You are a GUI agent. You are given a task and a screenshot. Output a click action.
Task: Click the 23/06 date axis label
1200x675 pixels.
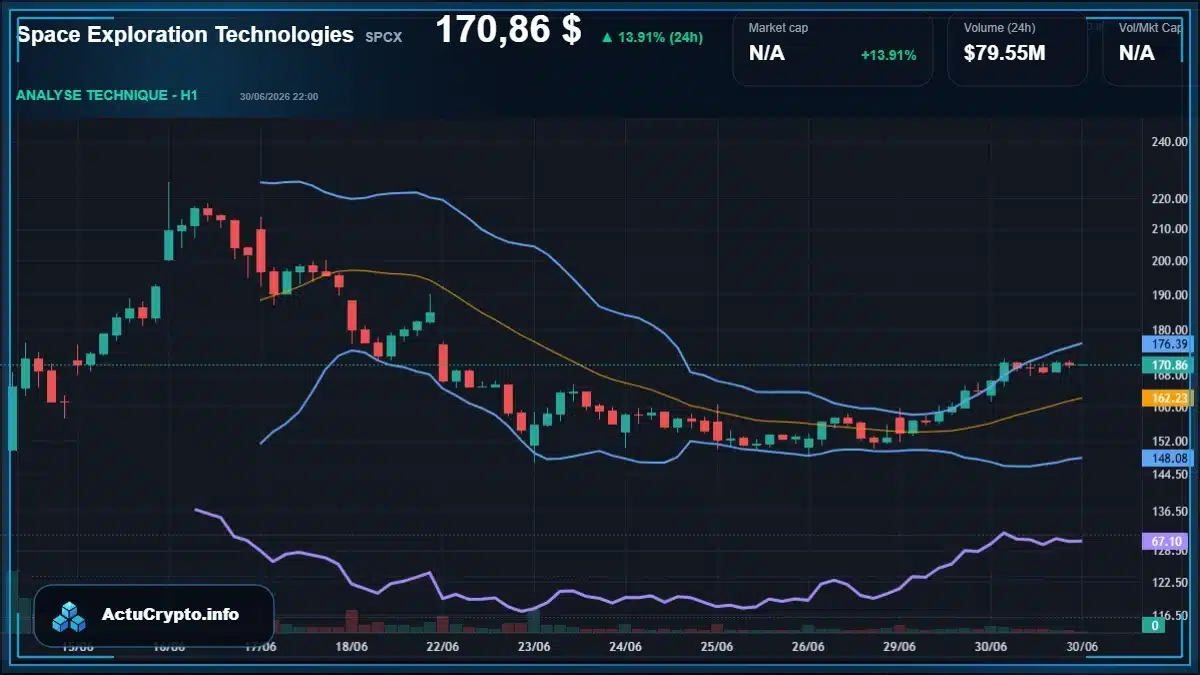pos(534,647)
